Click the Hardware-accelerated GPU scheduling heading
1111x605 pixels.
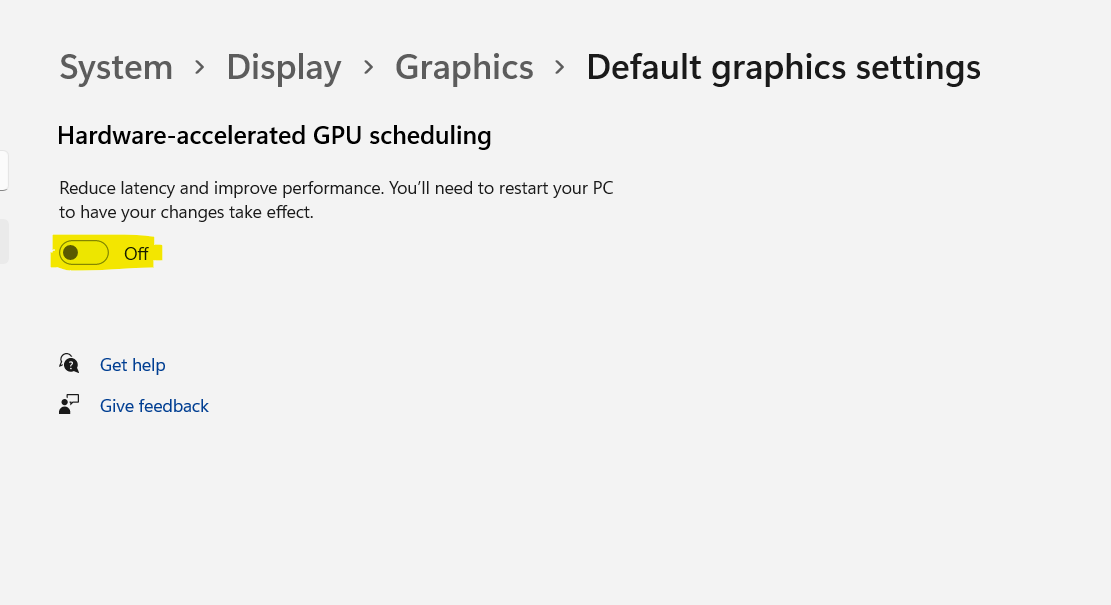pos(274,135)
